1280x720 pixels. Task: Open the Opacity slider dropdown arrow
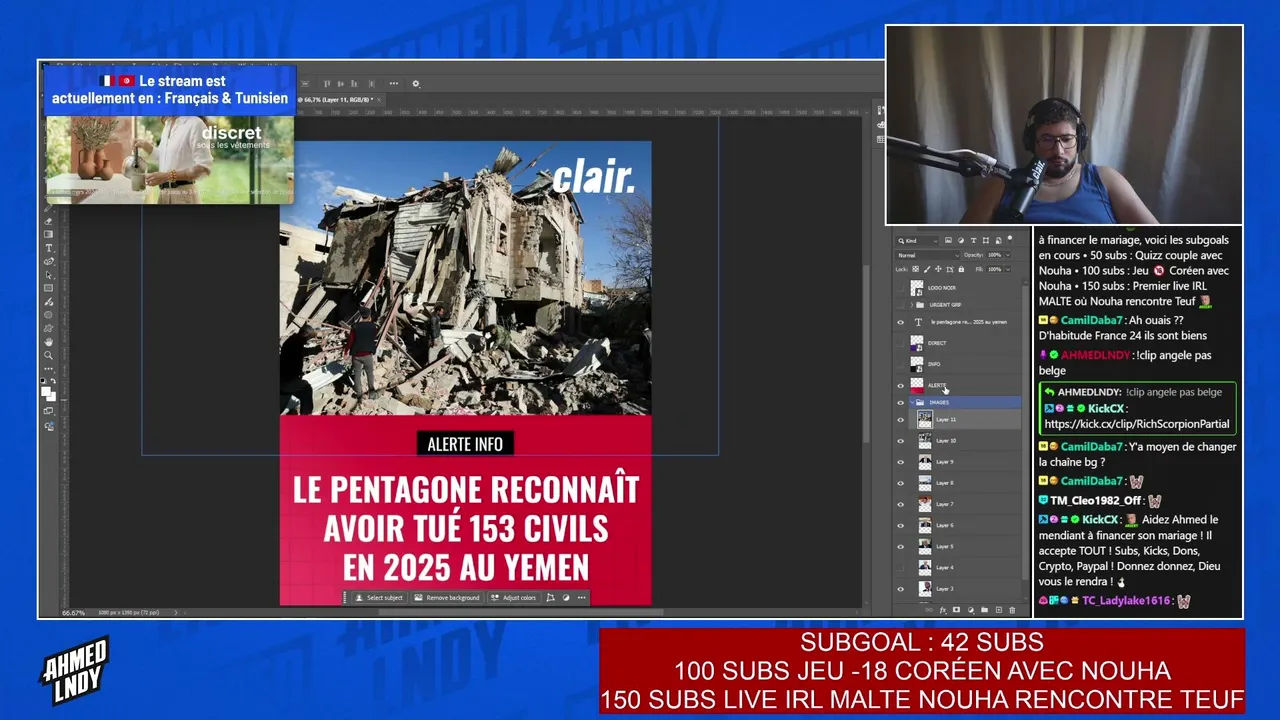pos(1008,255)
